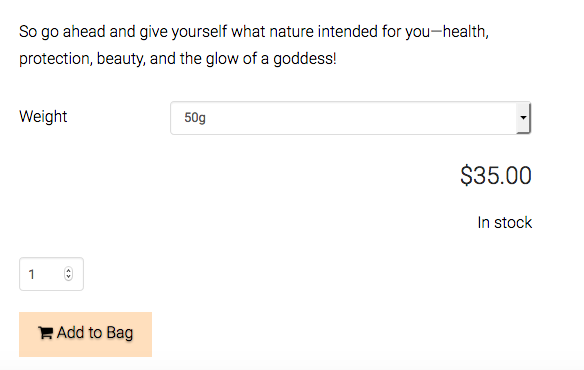584x370 pixels.
Task: Click the 50g text in selector
Action: [x=195, y=118]
